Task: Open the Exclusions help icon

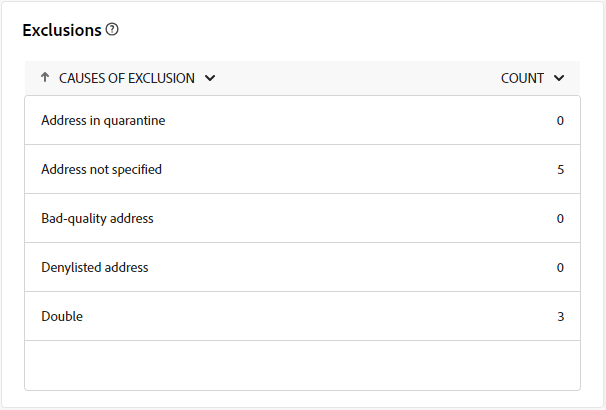Action: (112, 29)
